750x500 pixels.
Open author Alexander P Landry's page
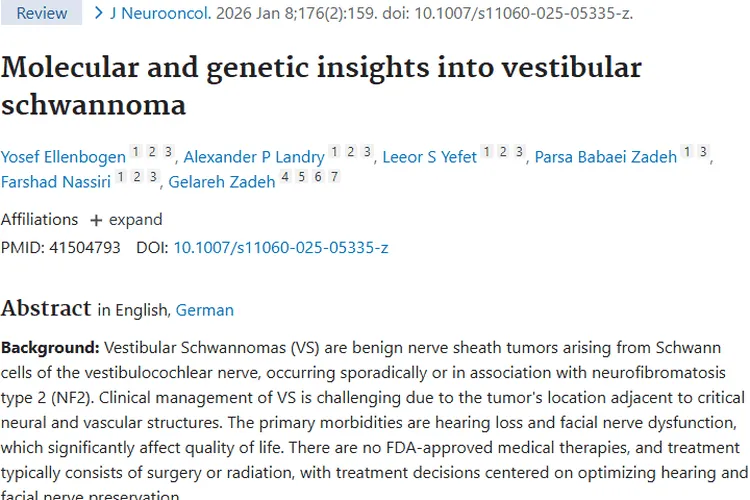coord(254,156)
